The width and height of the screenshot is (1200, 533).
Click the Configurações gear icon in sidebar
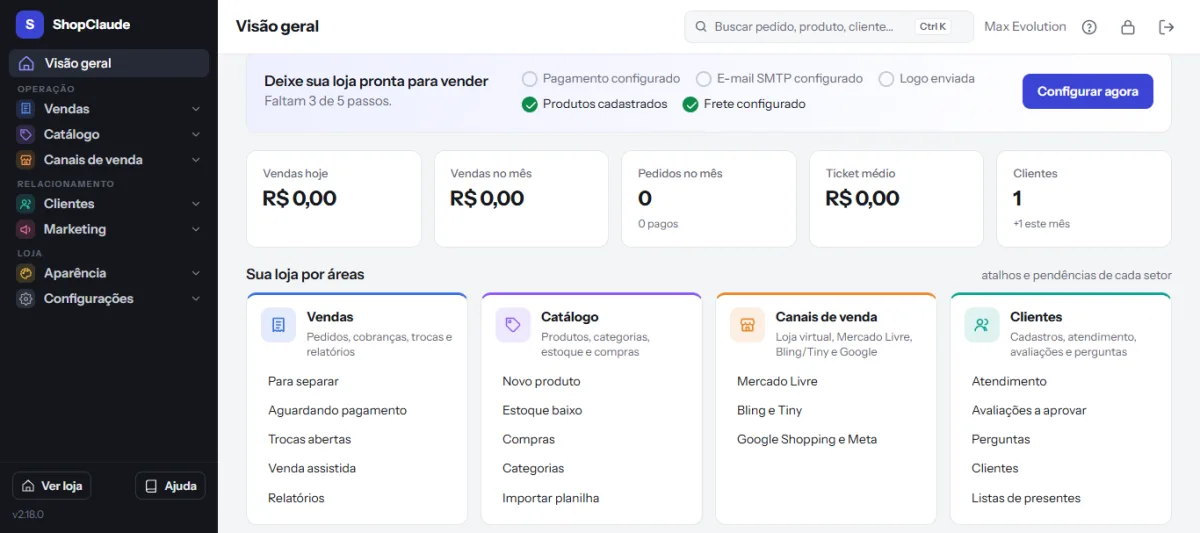tap(25, 299)
